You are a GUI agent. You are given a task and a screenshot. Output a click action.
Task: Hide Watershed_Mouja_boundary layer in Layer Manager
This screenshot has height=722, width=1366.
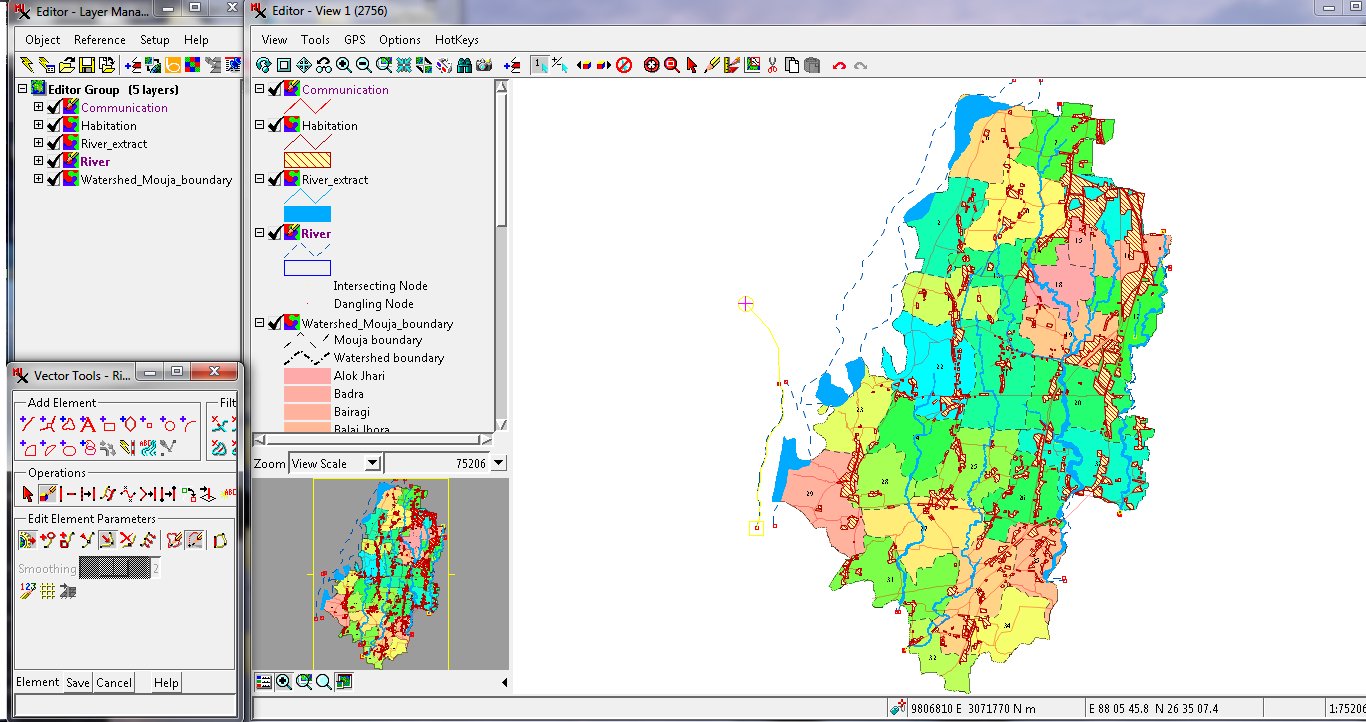(x=54, y=179)
